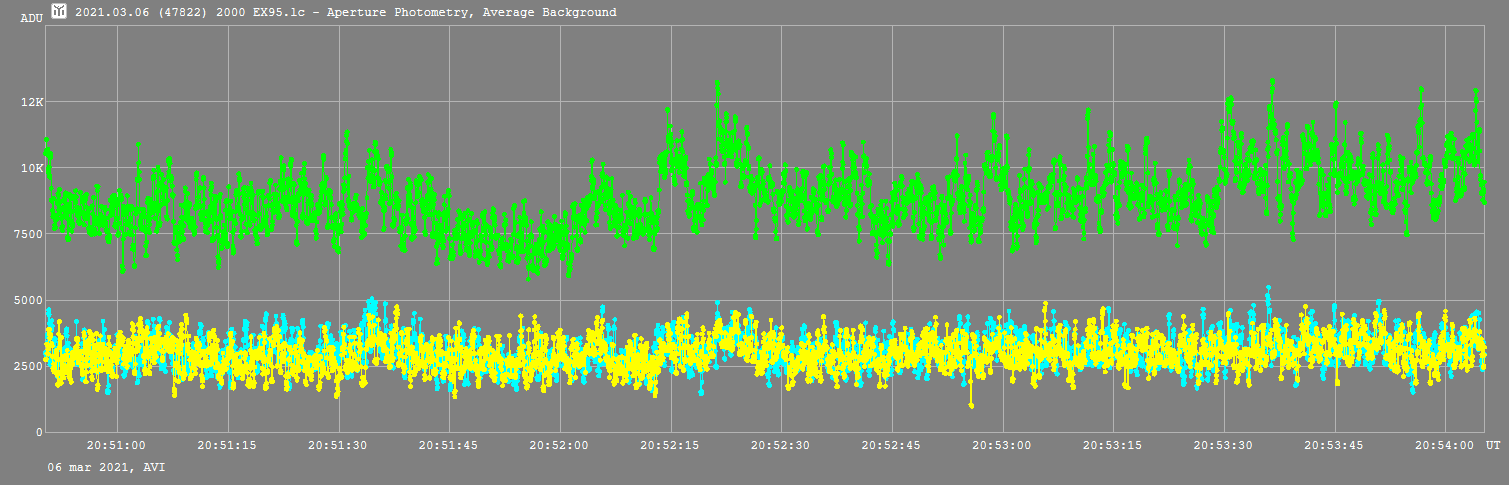
Task: Click the '20:53:30' time label
Action: pyautogui.click(x=1224, y=447)
